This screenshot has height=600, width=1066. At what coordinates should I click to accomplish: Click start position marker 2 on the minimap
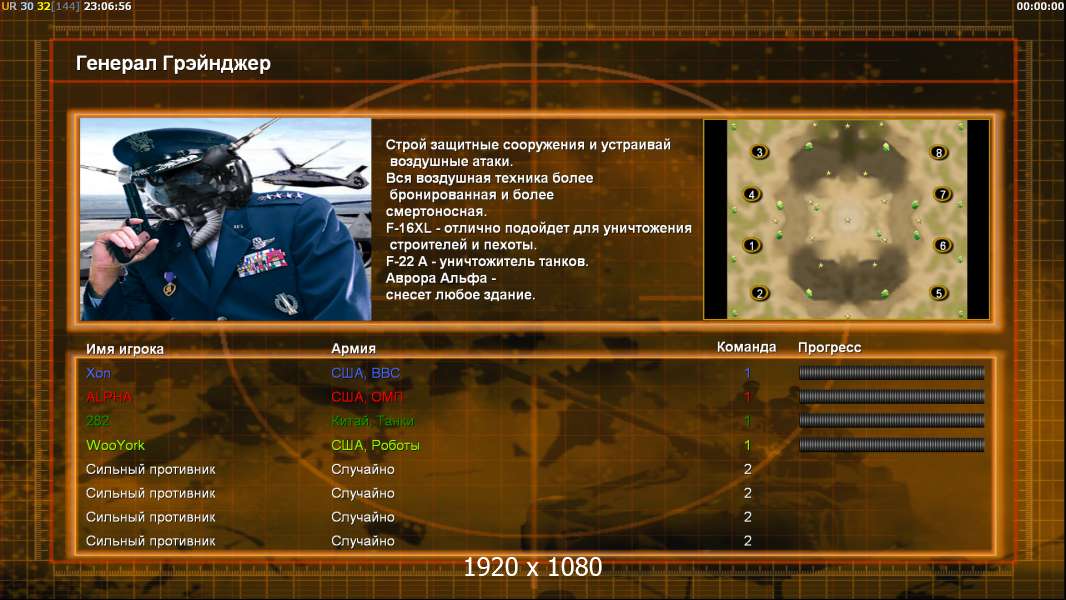click(759, 294)
